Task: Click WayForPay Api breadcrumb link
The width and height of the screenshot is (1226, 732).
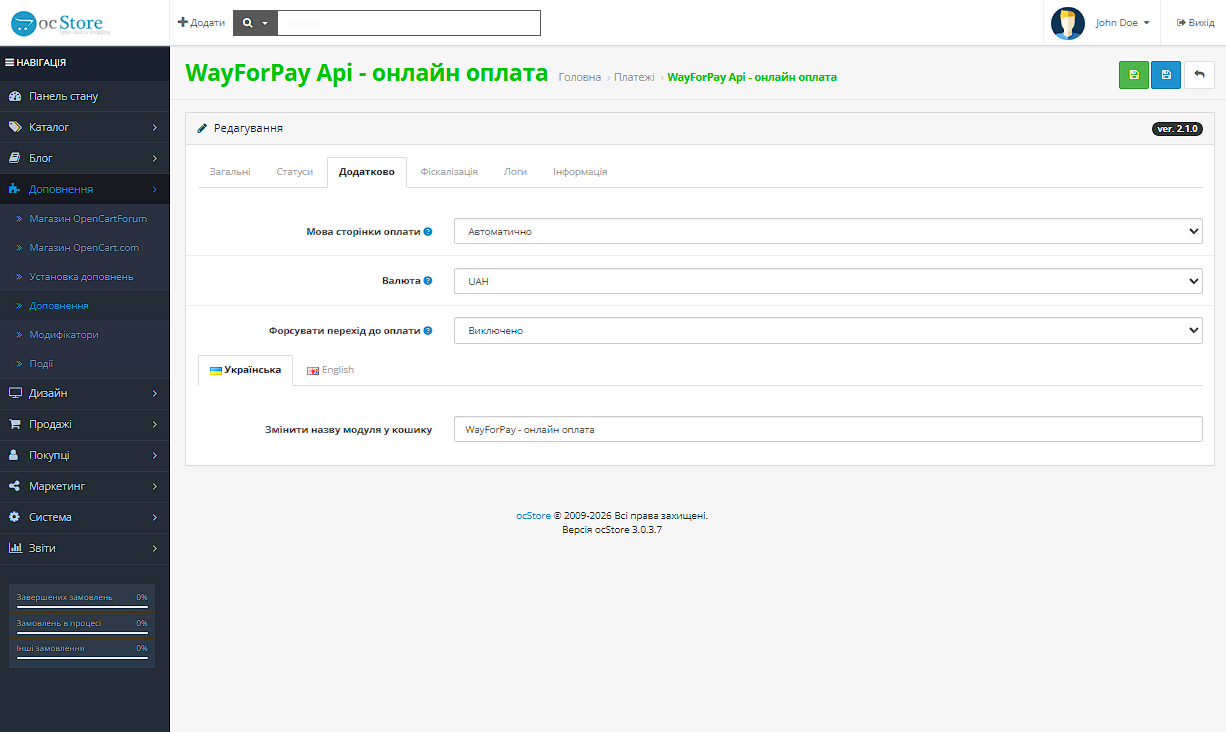Action: tap(752, 77)
